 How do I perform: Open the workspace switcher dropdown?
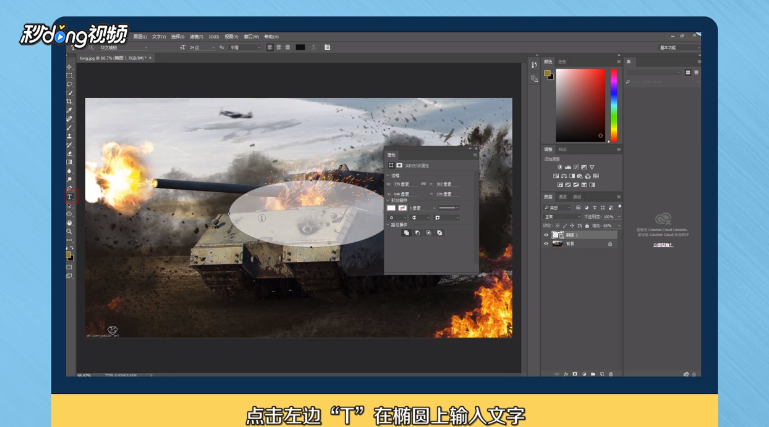[x=679, y=48]
